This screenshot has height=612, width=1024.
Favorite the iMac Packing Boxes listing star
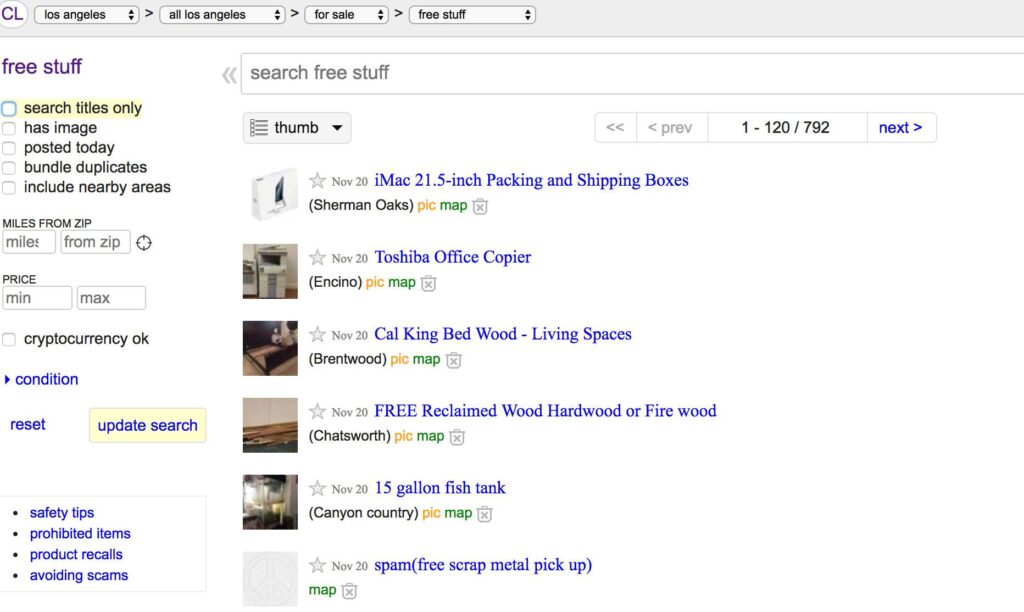pos(317,181)
